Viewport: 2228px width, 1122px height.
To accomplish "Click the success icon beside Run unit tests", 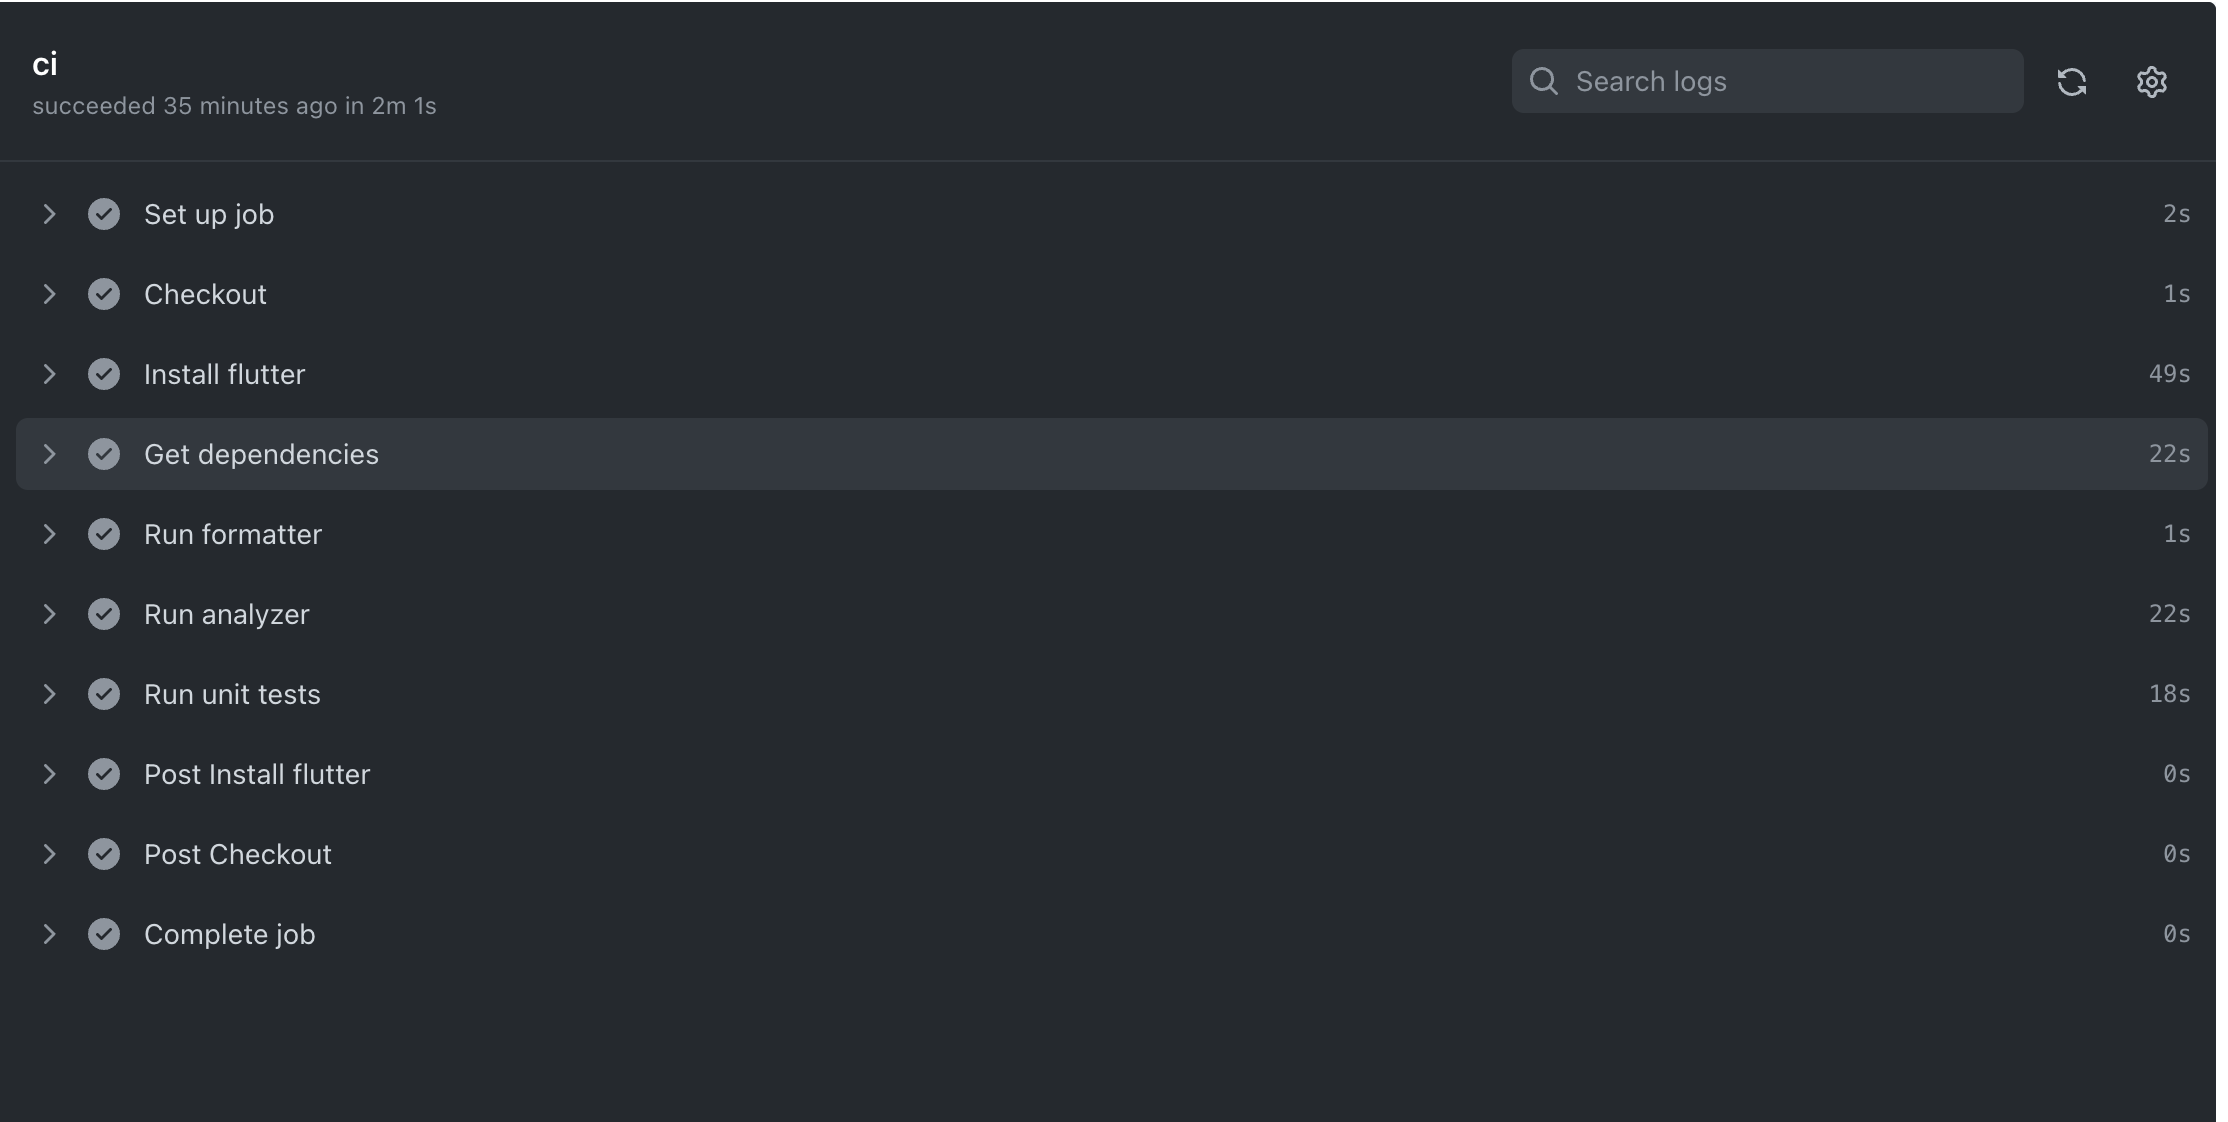I will (x=104, y=694).
